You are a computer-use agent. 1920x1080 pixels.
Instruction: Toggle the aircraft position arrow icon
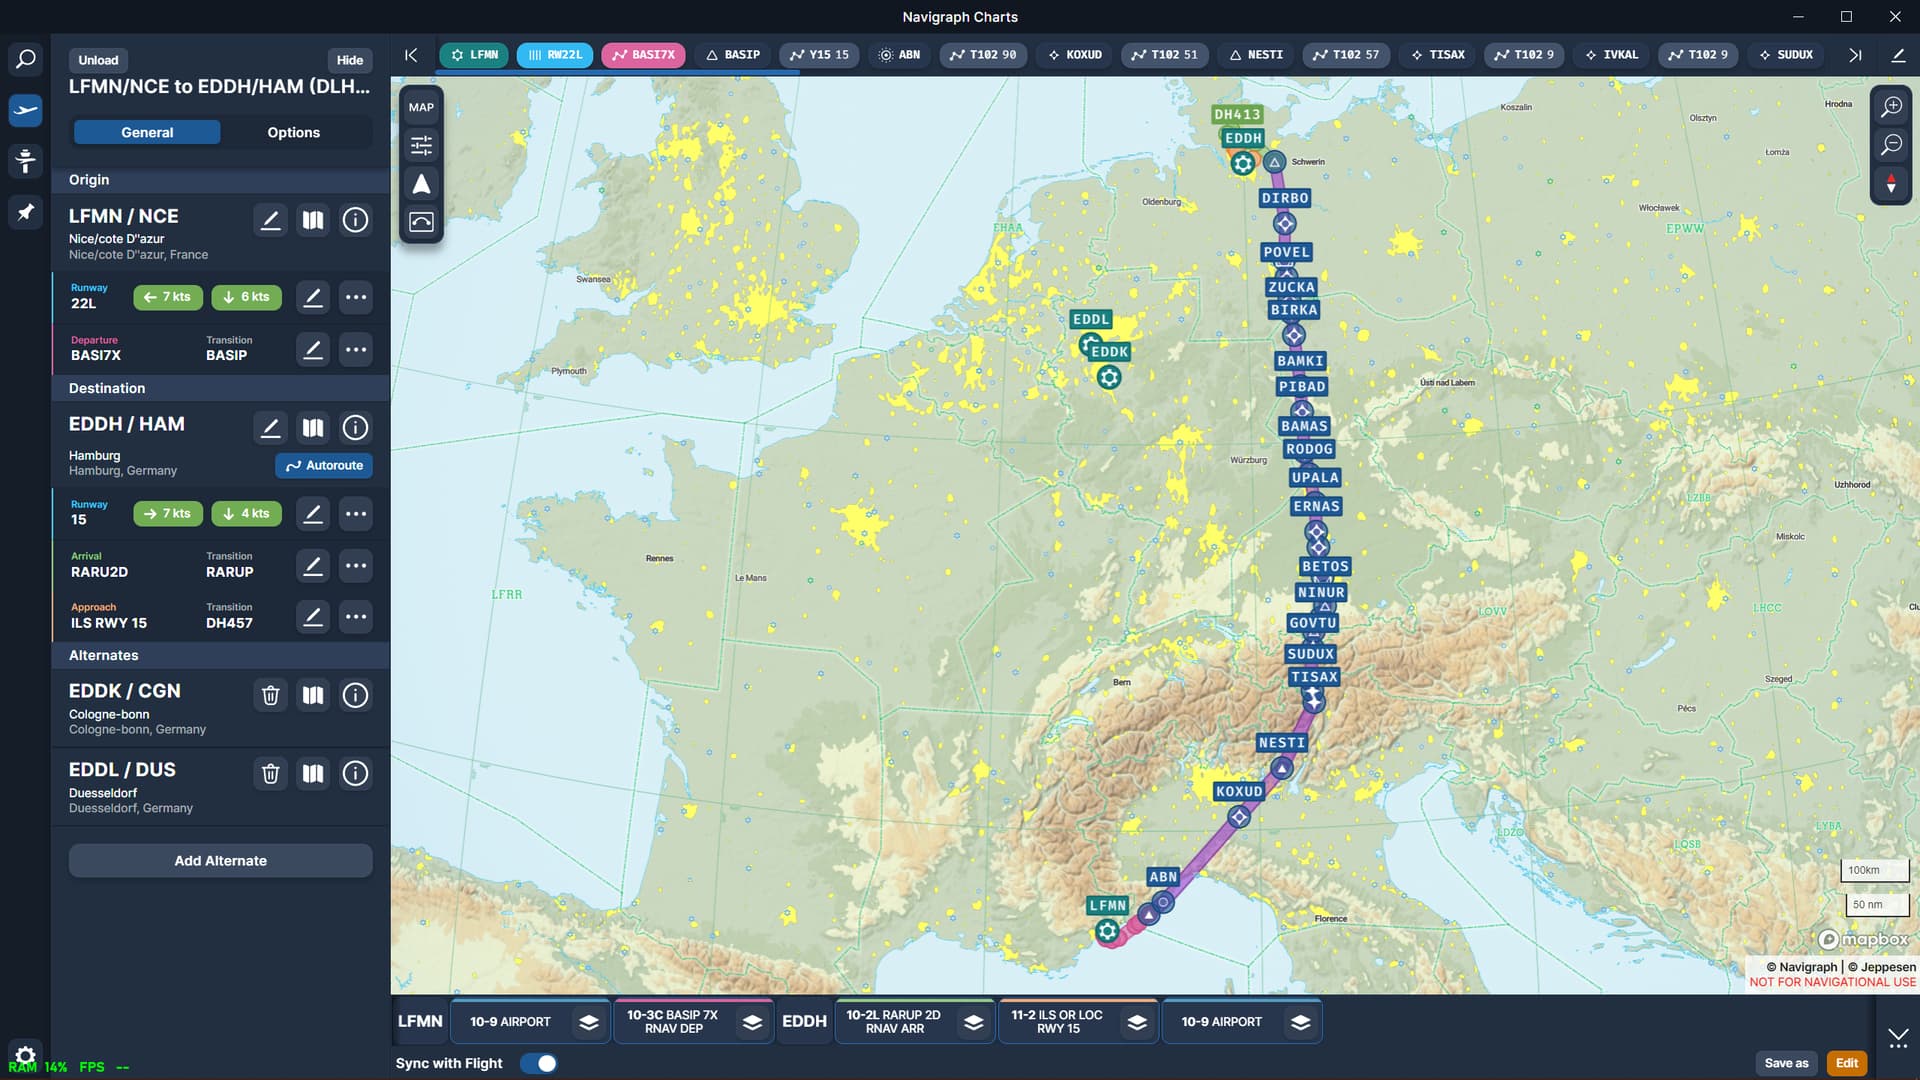[x=421, y=184]
